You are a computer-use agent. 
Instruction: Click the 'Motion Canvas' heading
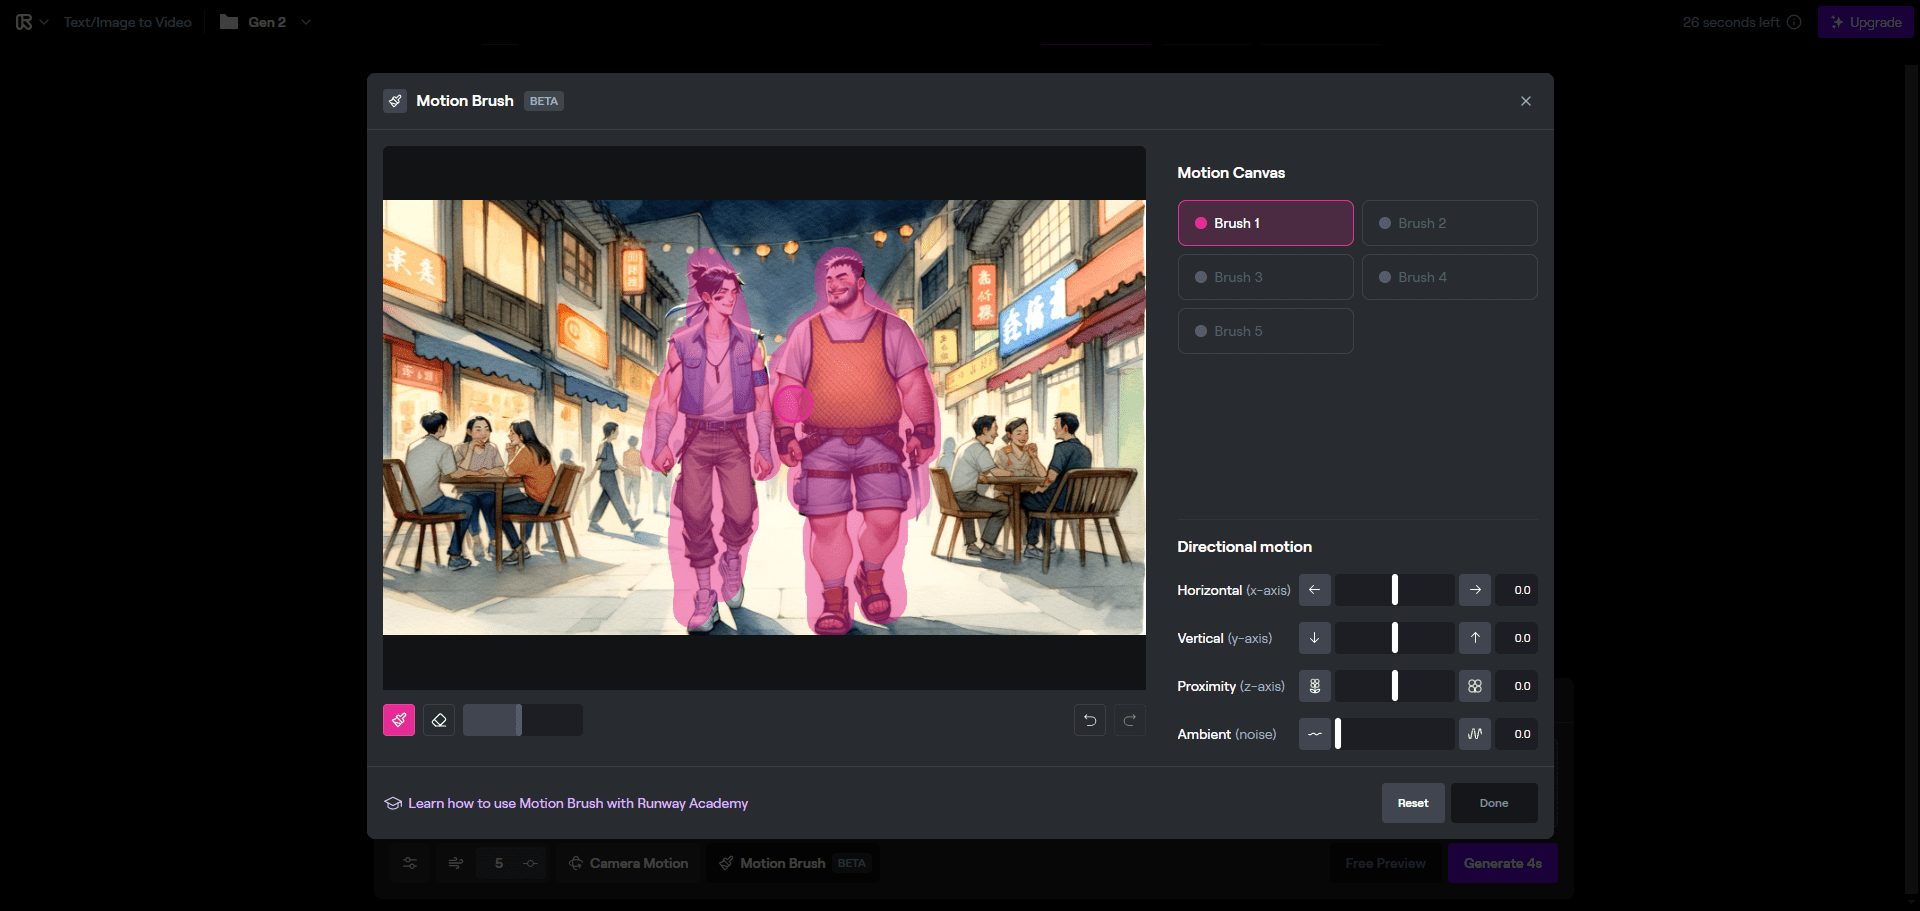1231,173
